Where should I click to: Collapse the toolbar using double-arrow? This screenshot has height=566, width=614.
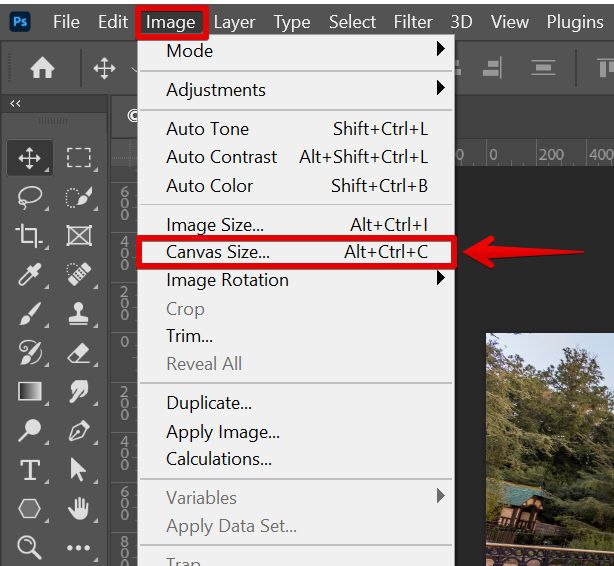[16, 104]
